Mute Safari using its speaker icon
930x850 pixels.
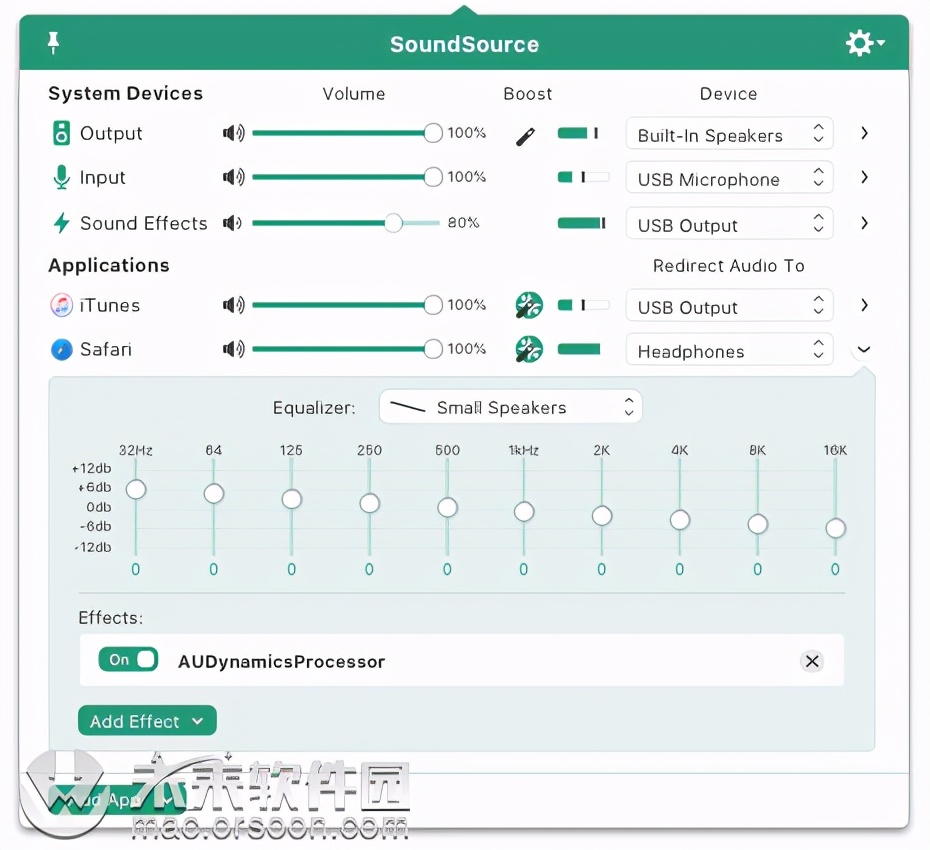(x=233, y=349)
